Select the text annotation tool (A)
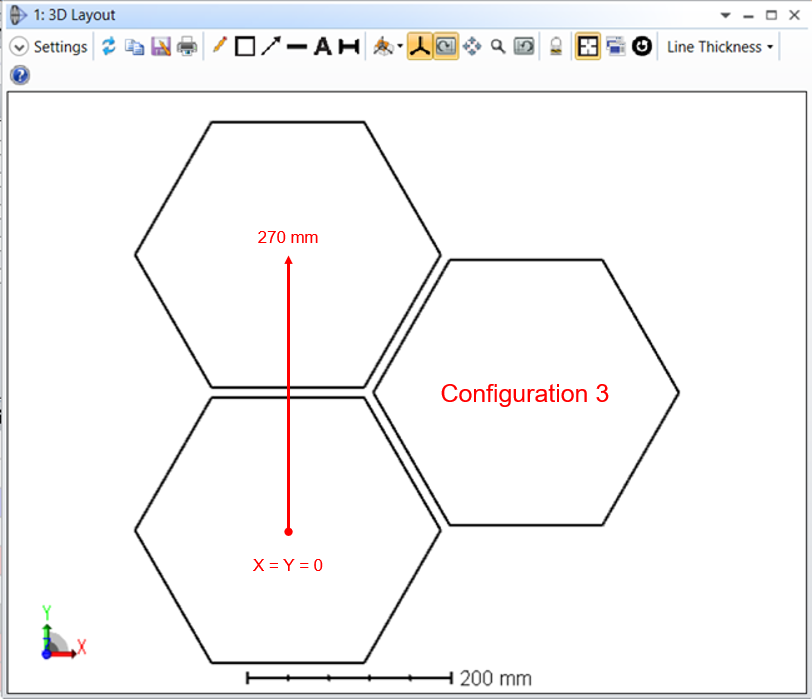 [x=323, y=47]
